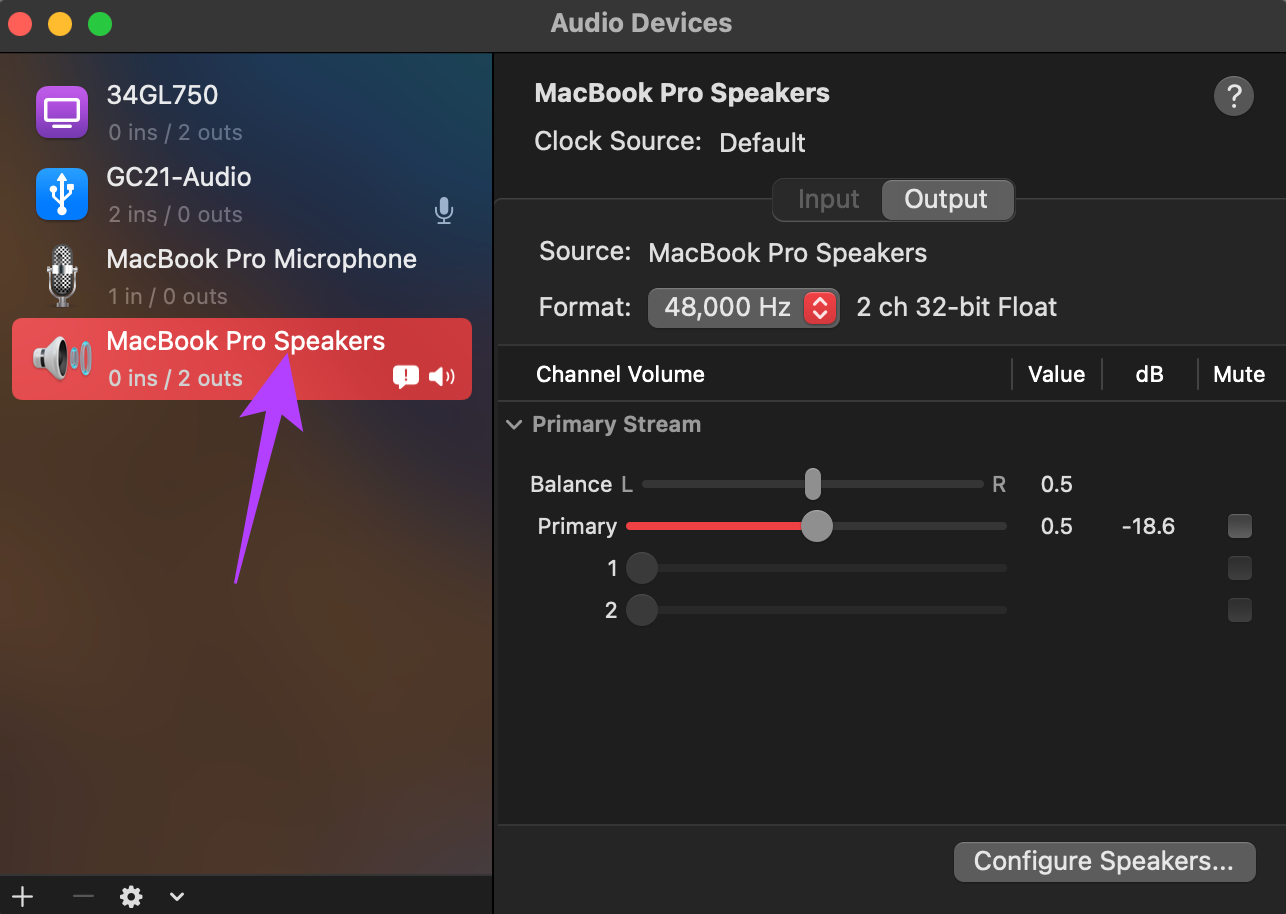Screen dimensions: 1286x914
Task: Mute the Primary channel checkbox
Action: pos(1240,526)
